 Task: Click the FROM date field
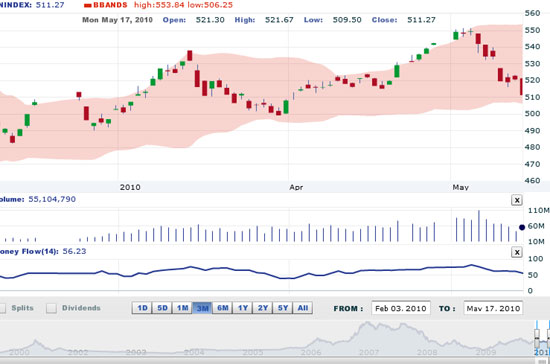click(401, 308)
